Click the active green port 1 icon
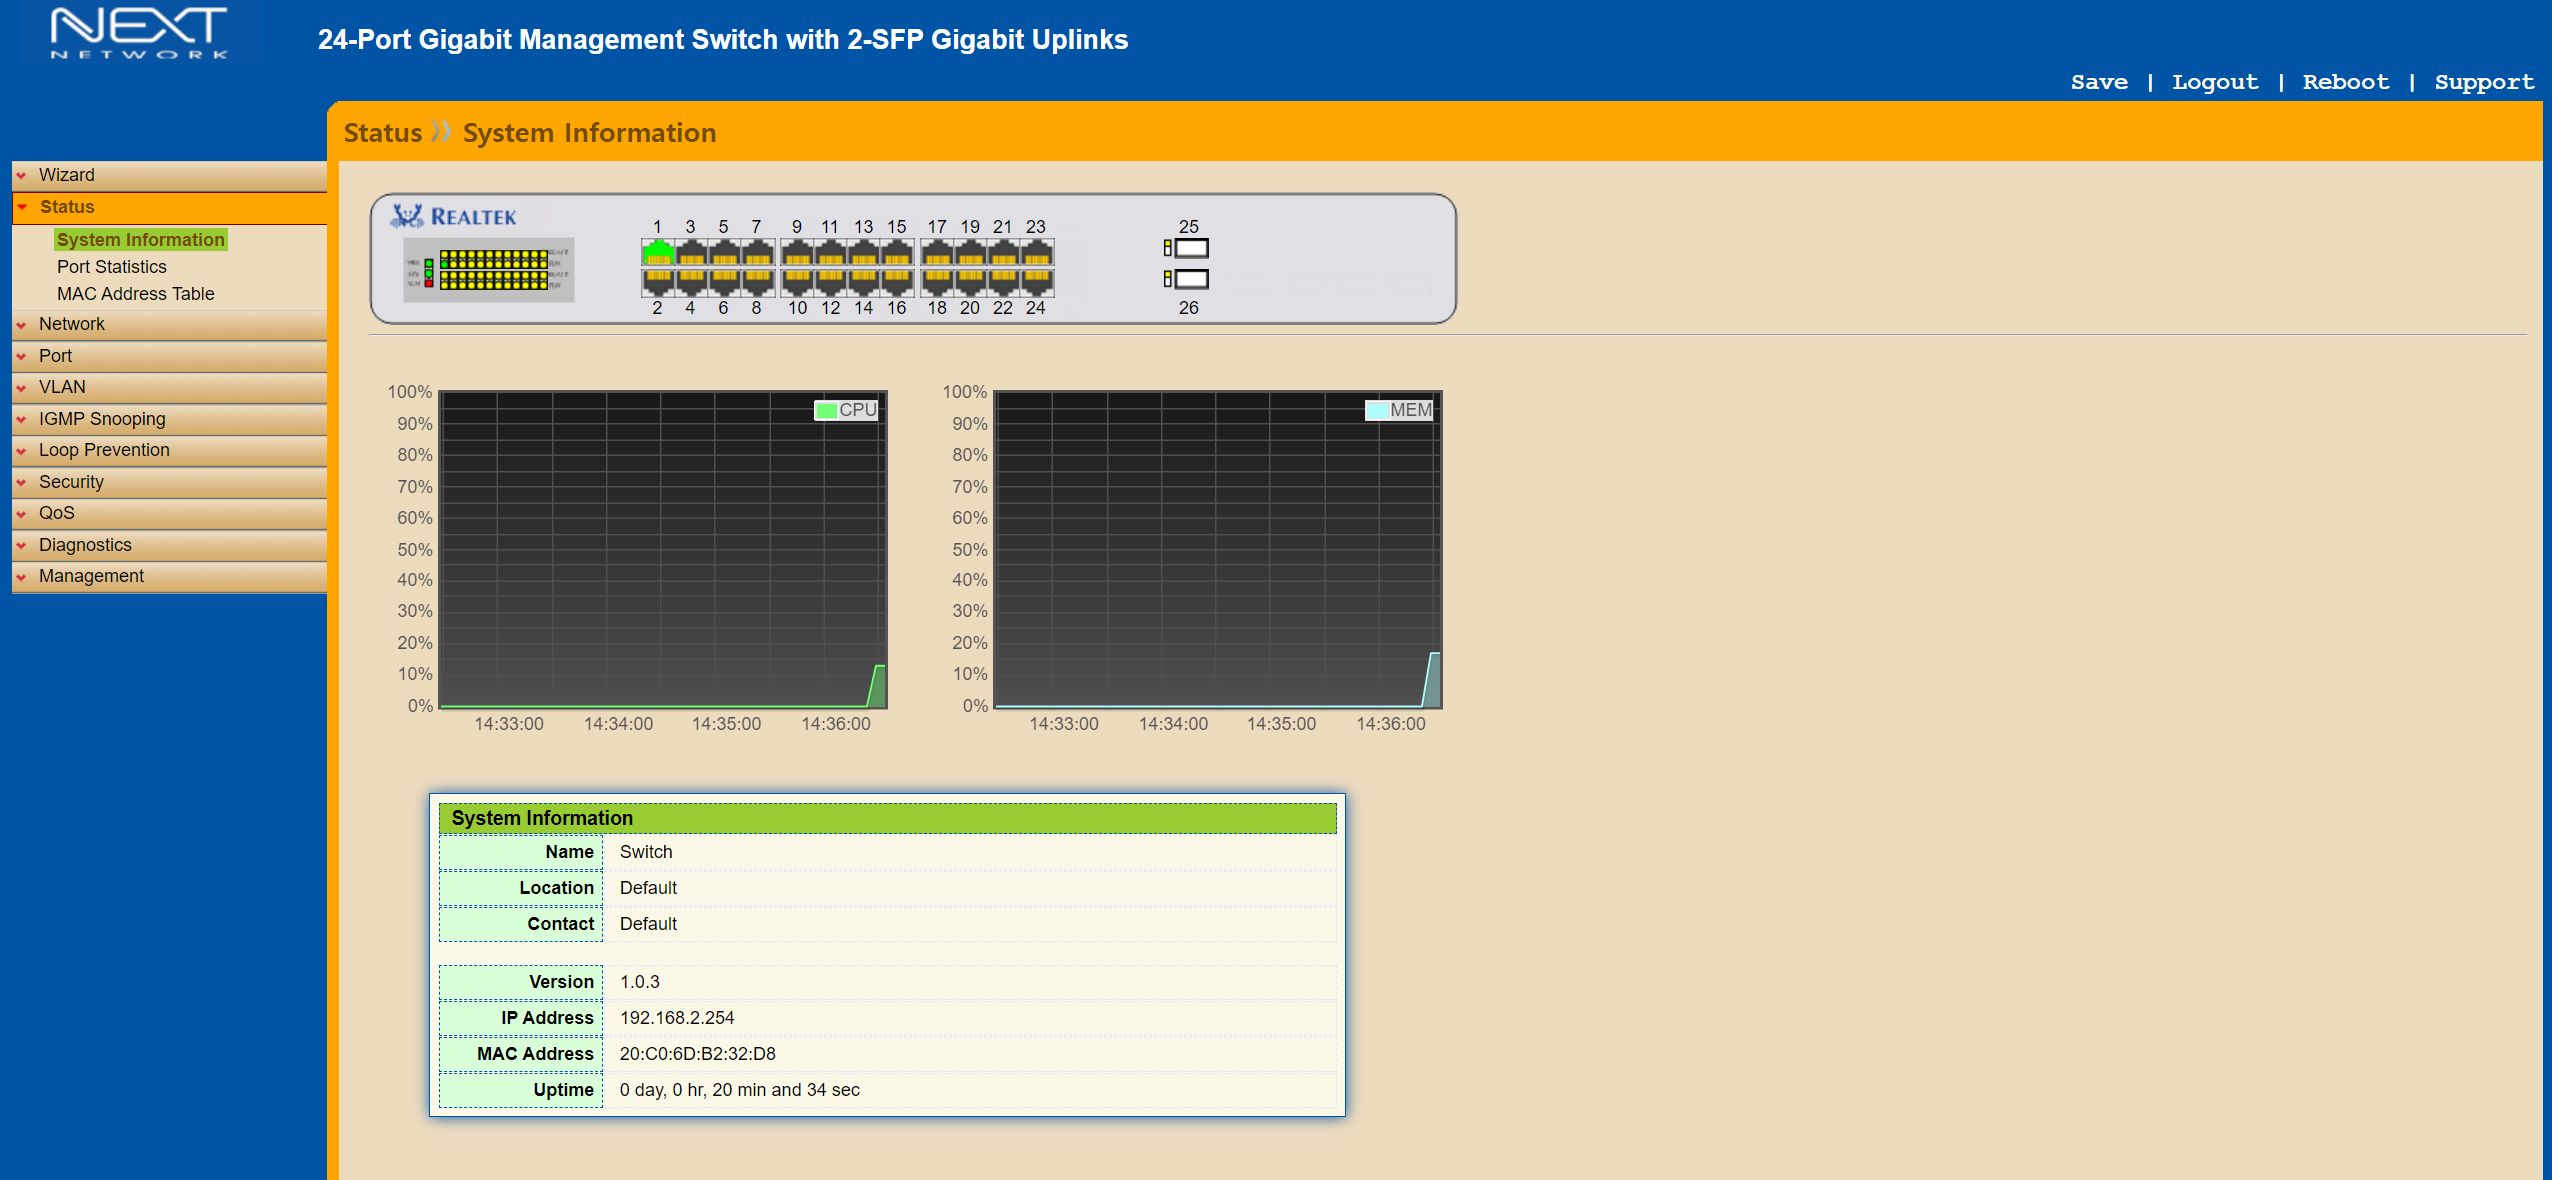The width and height of the screenshot is (2552, 1180). coord(657,252)
